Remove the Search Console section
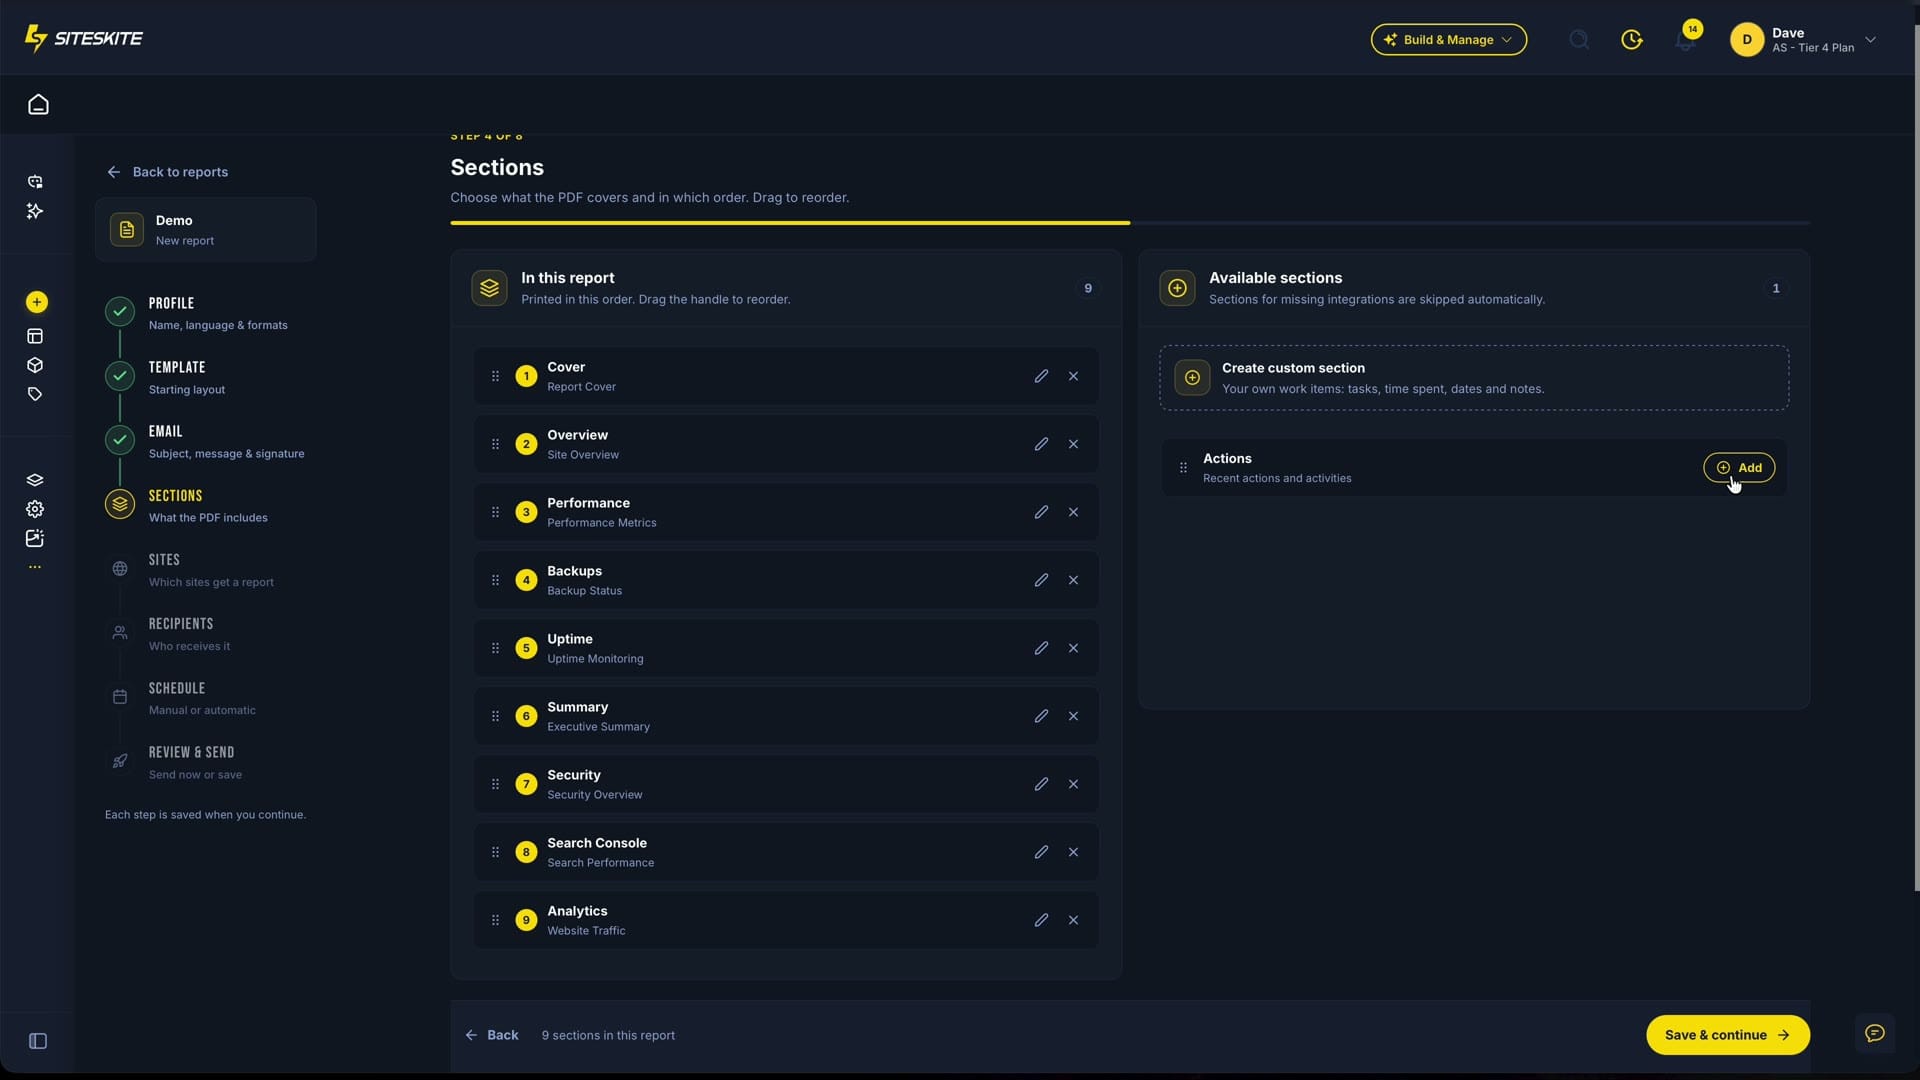The width and height of the screenshot is (1920, 1080). coord(1073,852)
